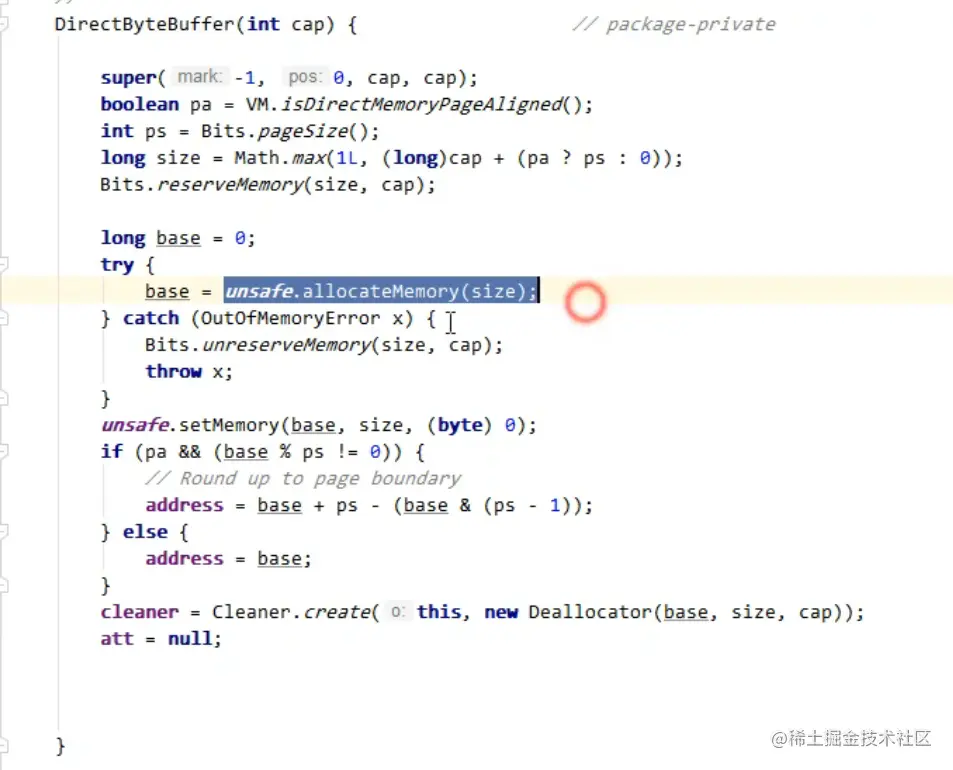Click 'address' in the base + ps line
Viewport: 953px width, 770px height.
(185, 506)
